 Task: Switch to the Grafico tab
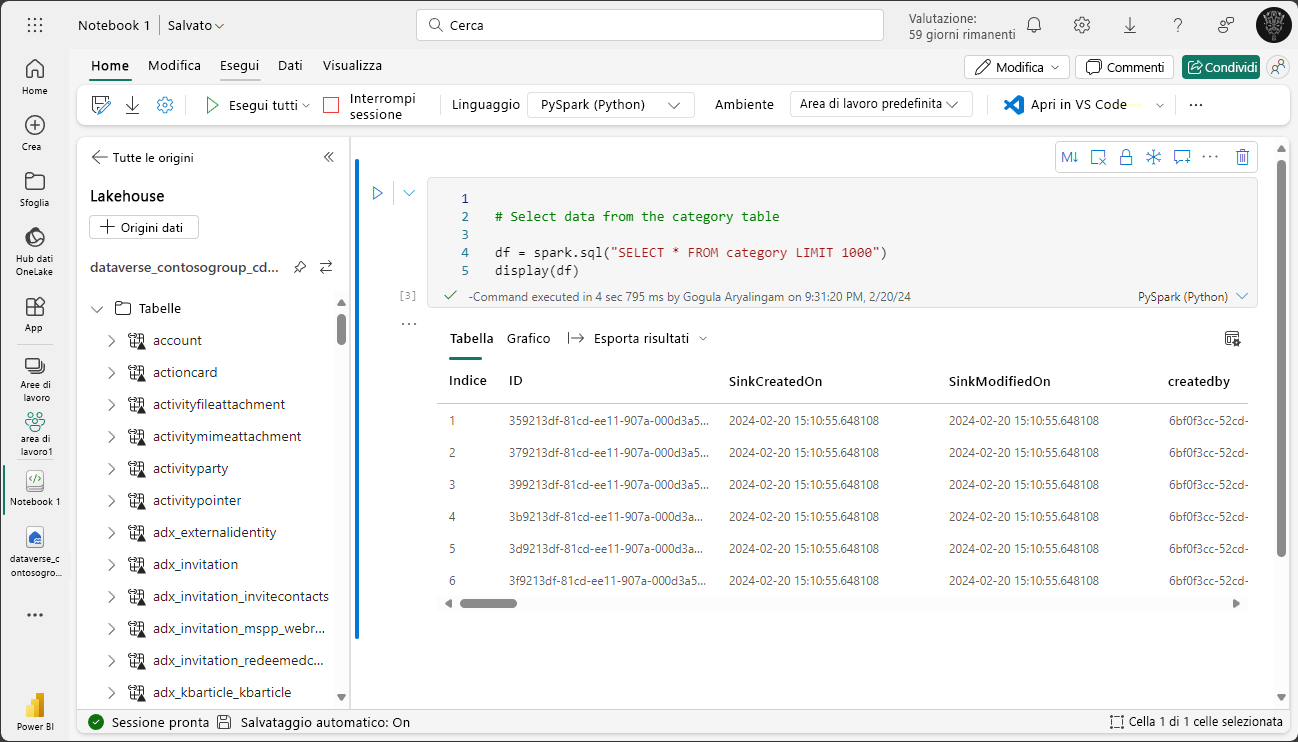pos(528,339)
